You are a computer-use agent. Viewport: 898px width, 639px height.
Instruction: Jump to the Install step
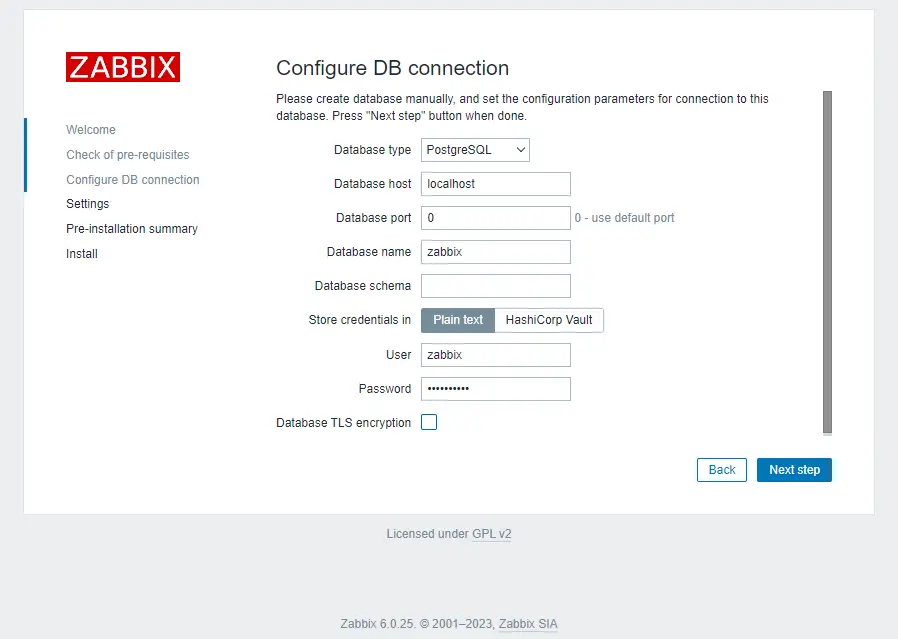pos(81,253)
